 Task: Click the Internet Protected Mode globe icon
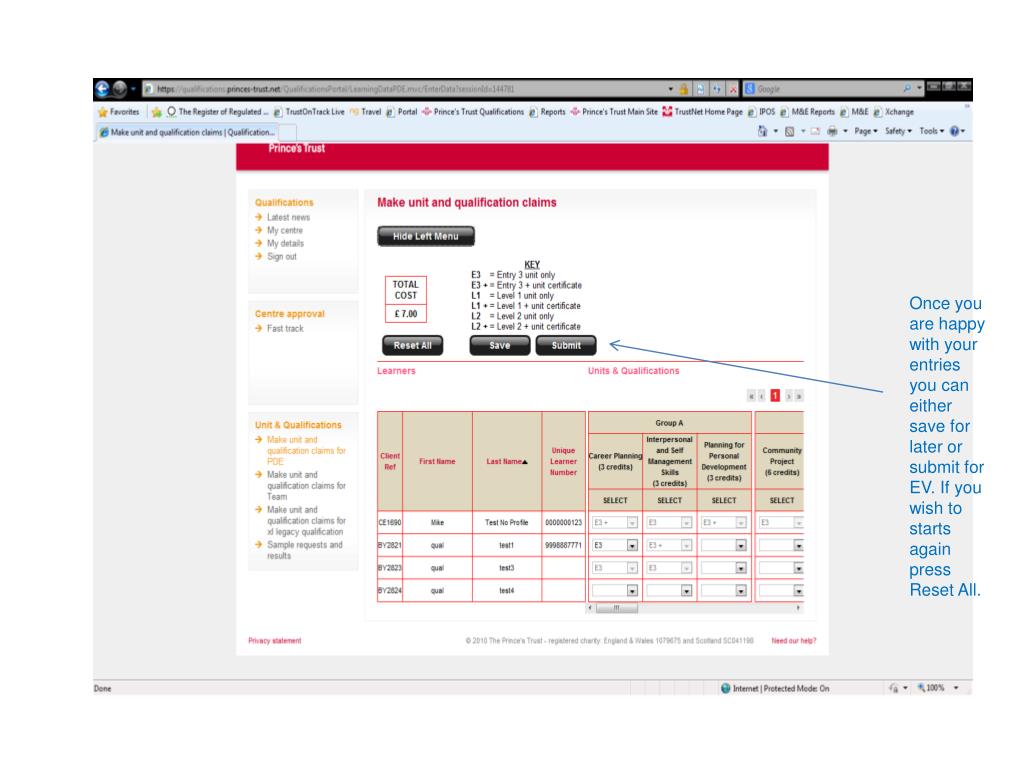pyautogui.click(x=726, y=688)
